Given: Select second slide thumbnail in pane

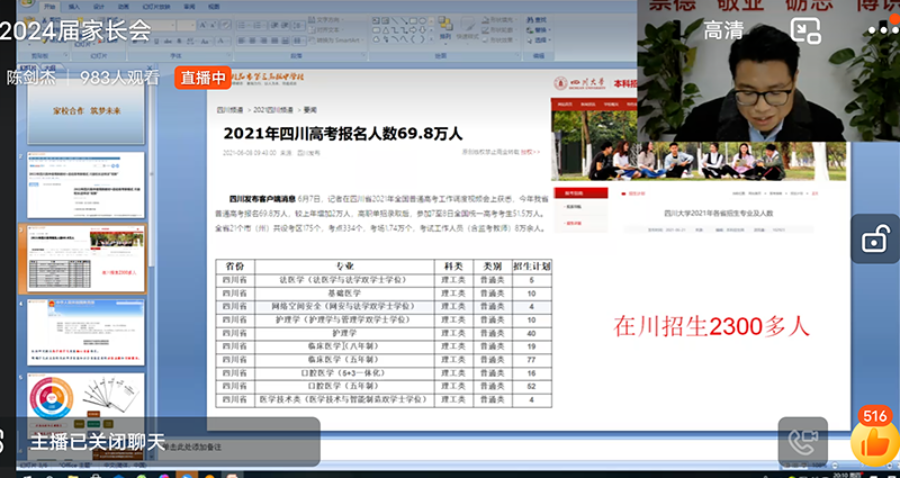Looking at the screenshot, I should [86, 185].
